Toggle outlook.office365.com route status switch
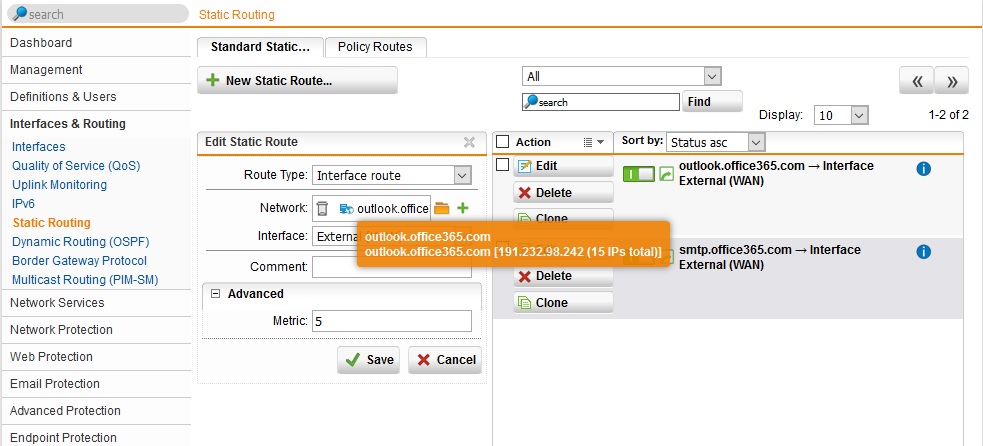The image size is (983, 446). [x=639, y=174]
